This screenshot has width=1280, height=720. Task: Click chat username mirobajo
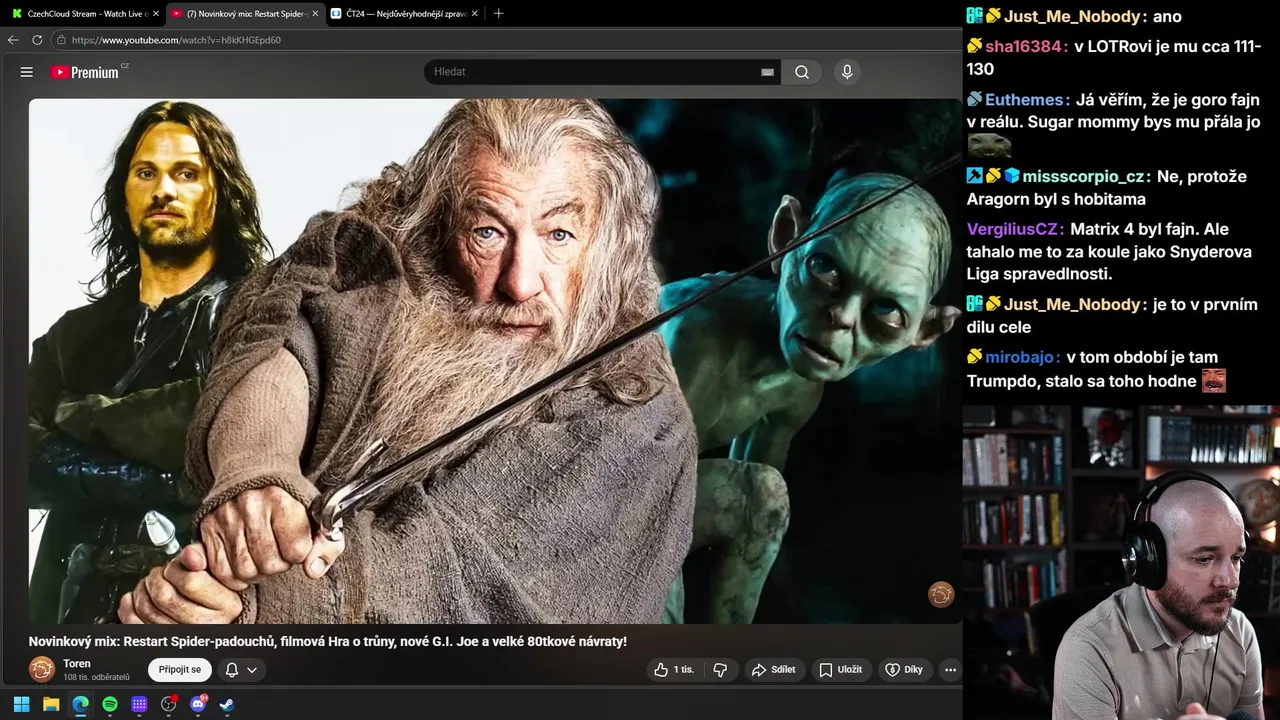[x=1021, y=356]
